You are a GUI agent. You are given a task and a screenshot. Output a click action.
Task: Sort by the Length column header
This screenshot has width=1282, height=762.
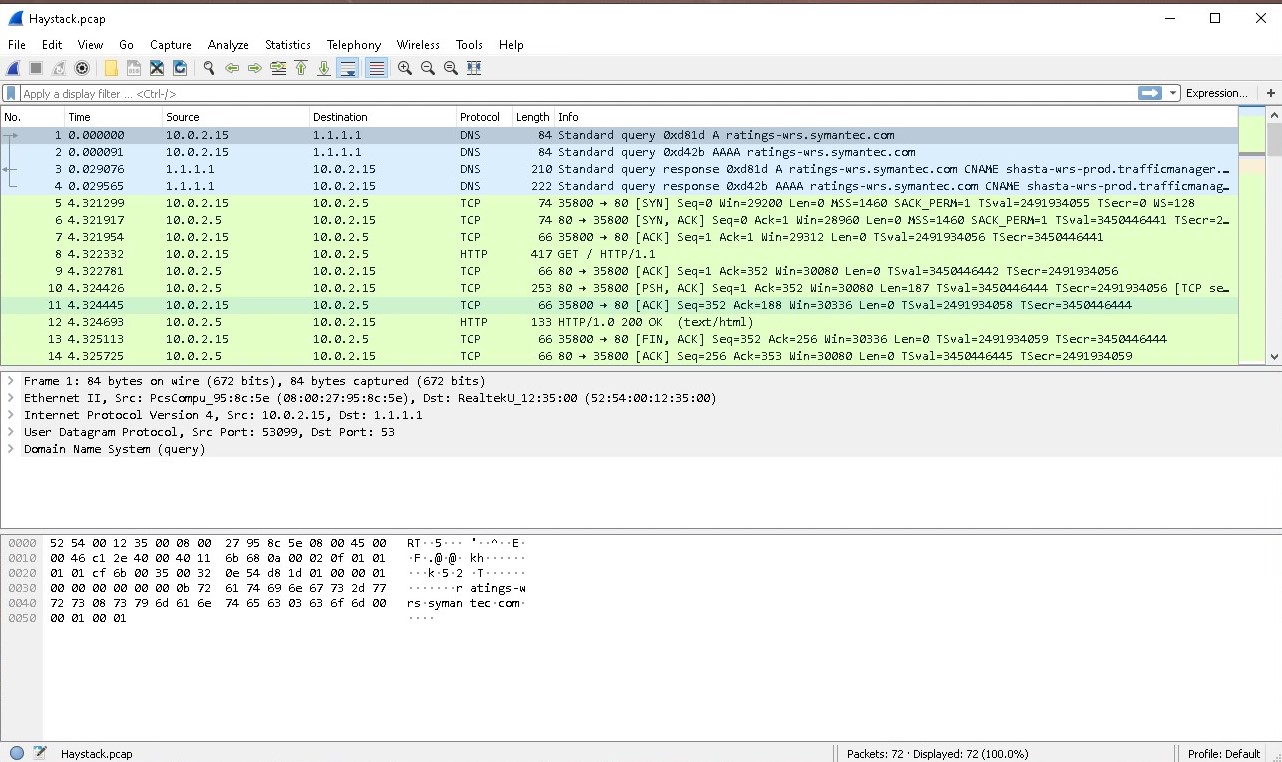(533, 117)
